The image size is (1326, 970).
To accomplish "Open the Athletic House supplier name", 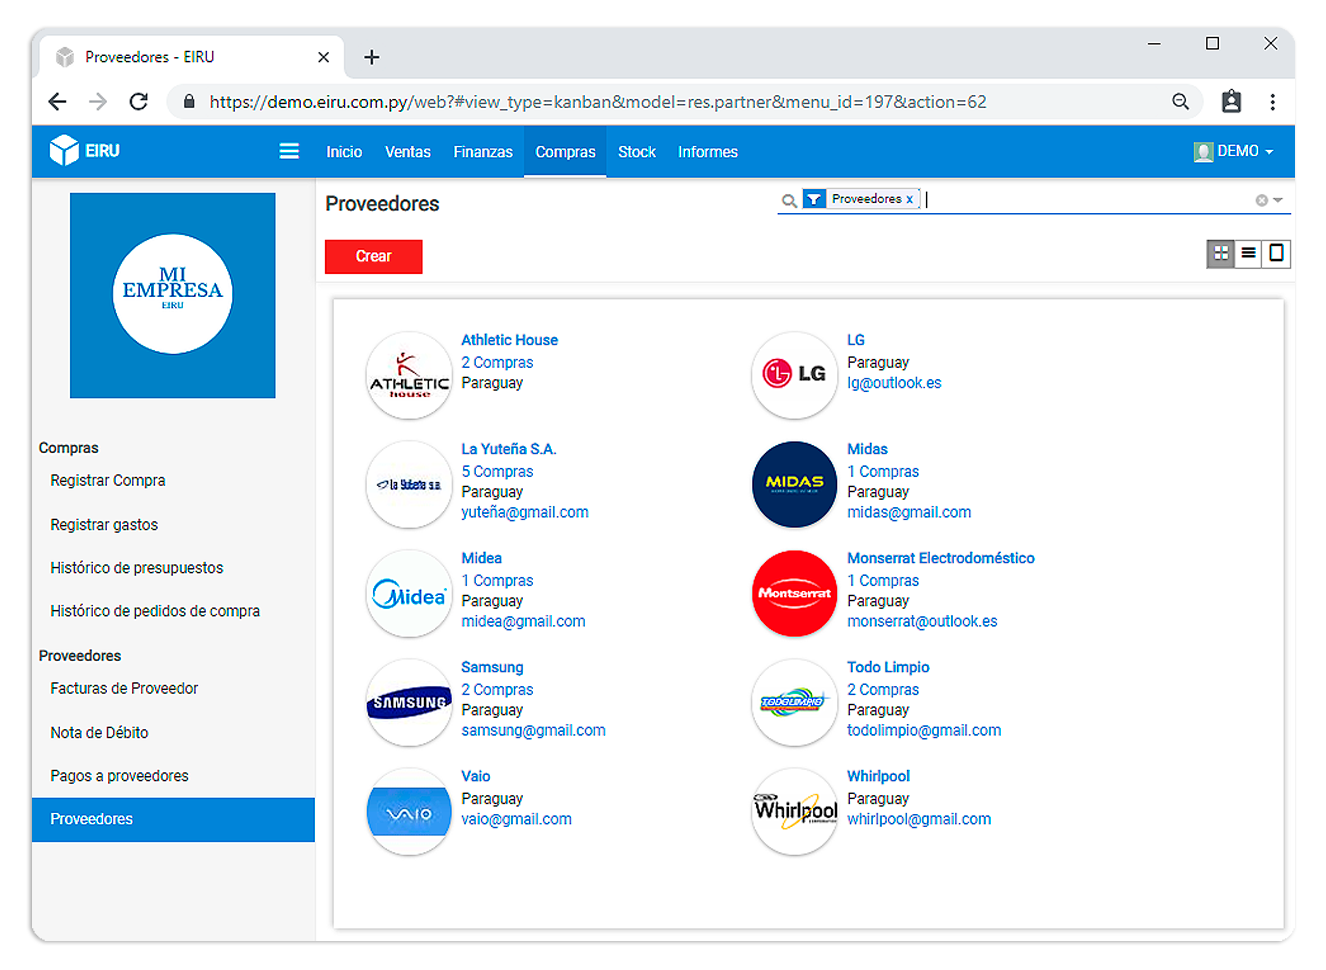I will [x=509, y=340].
